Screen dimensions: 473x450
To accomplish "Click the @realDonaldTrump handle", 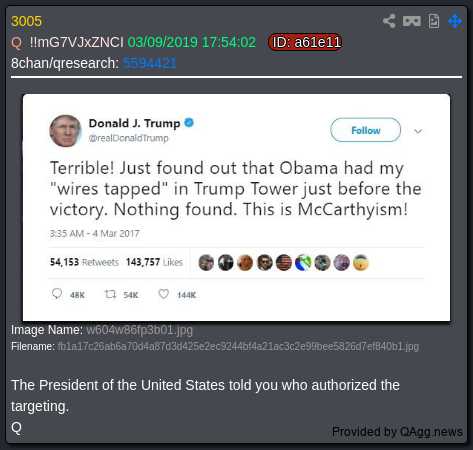I will point(128,138).
